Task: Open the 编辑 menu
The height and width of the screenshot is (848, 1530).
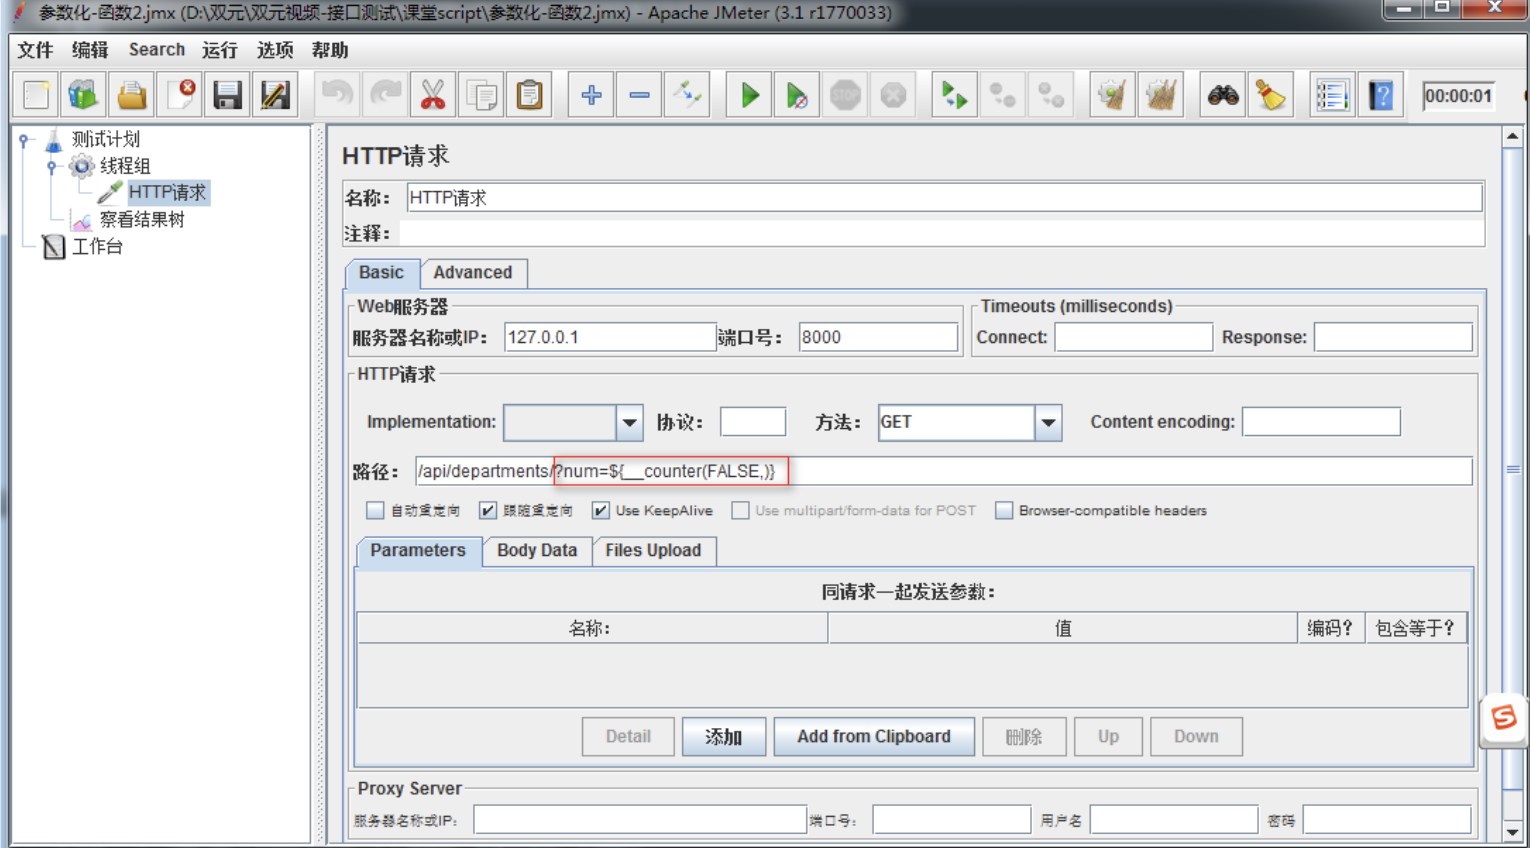Action: pos(90,50)
